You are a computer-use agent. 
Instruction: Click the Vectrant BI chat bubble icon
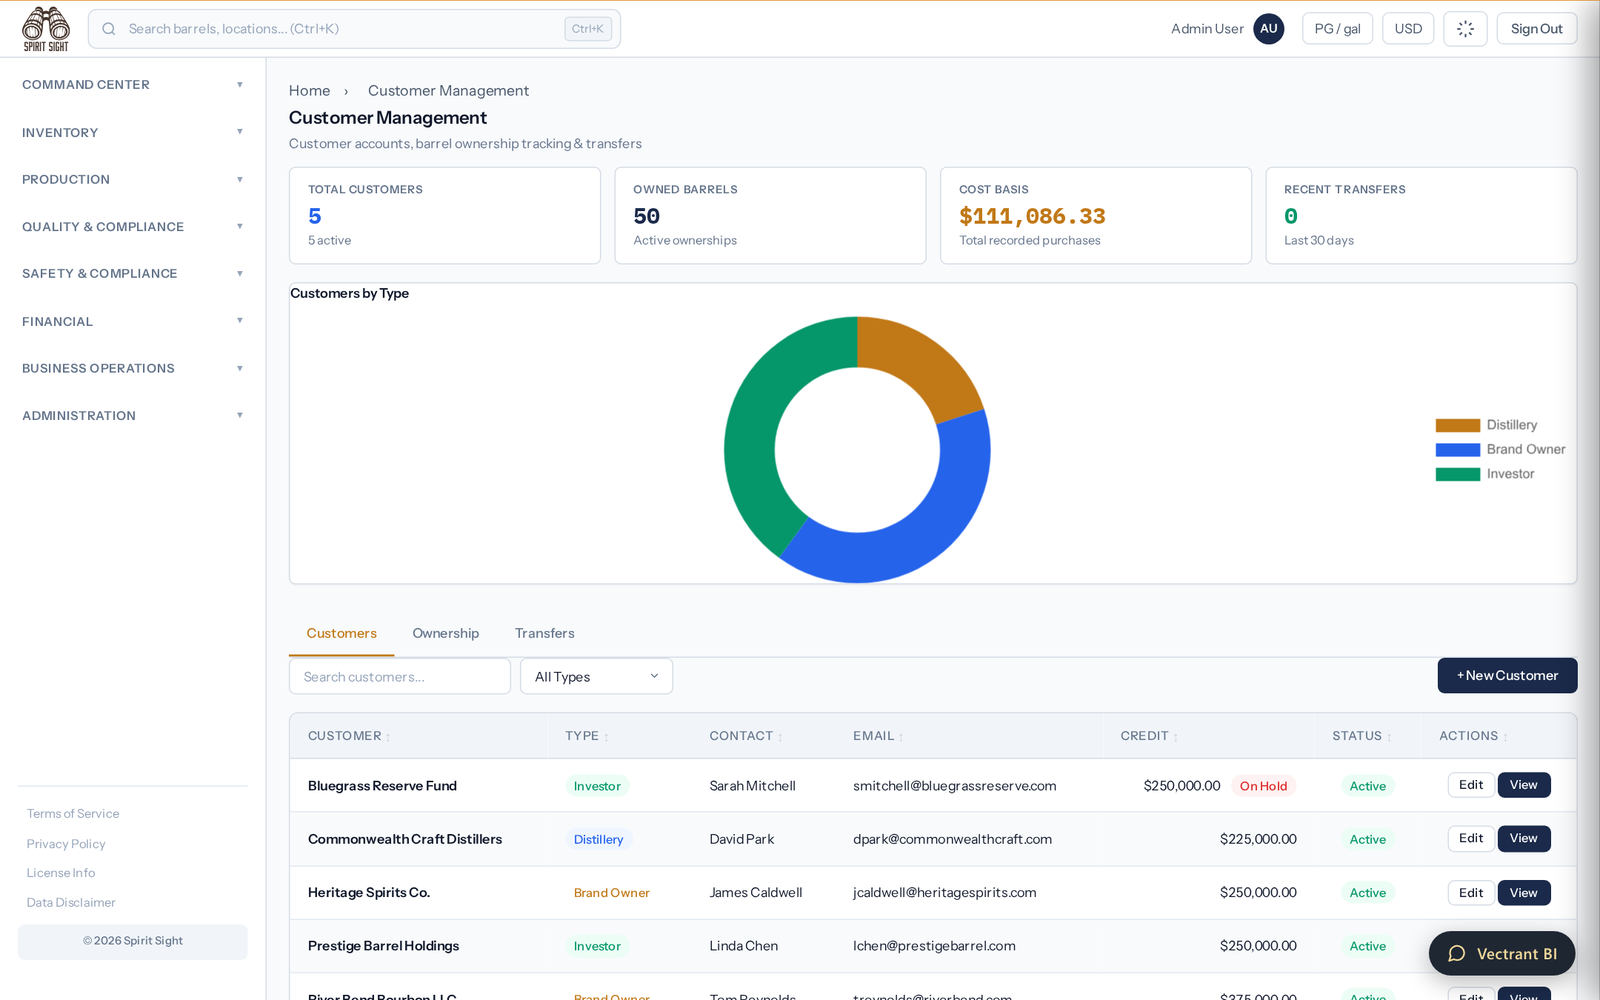coord(1457,954)
